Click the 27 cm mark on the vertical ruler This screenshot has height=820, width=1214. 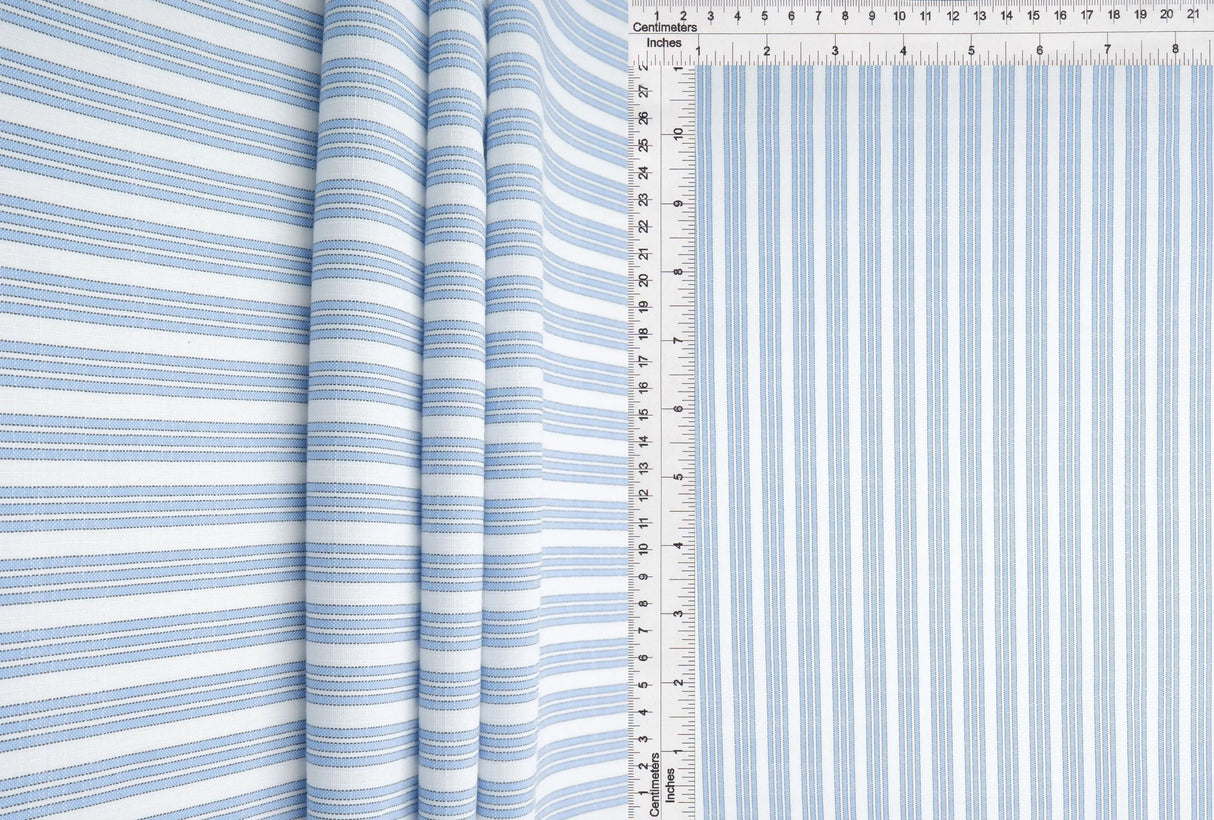pos(644,91)
